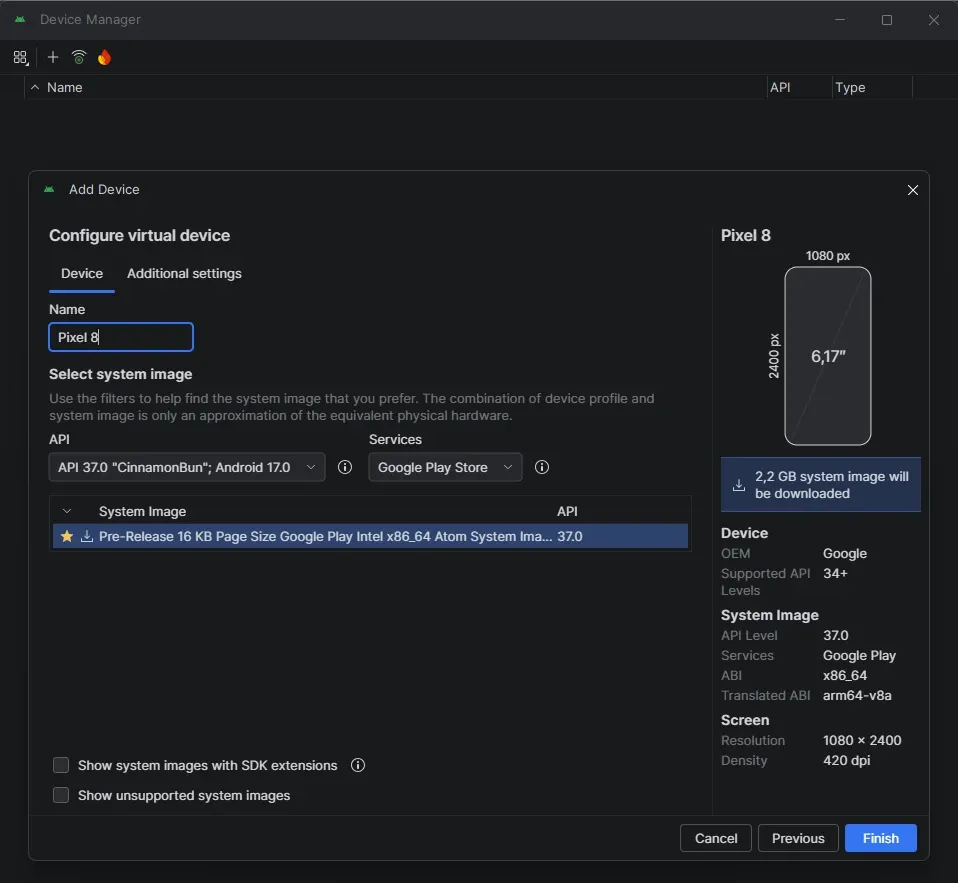Collapse the System Image list chevron

67,511
